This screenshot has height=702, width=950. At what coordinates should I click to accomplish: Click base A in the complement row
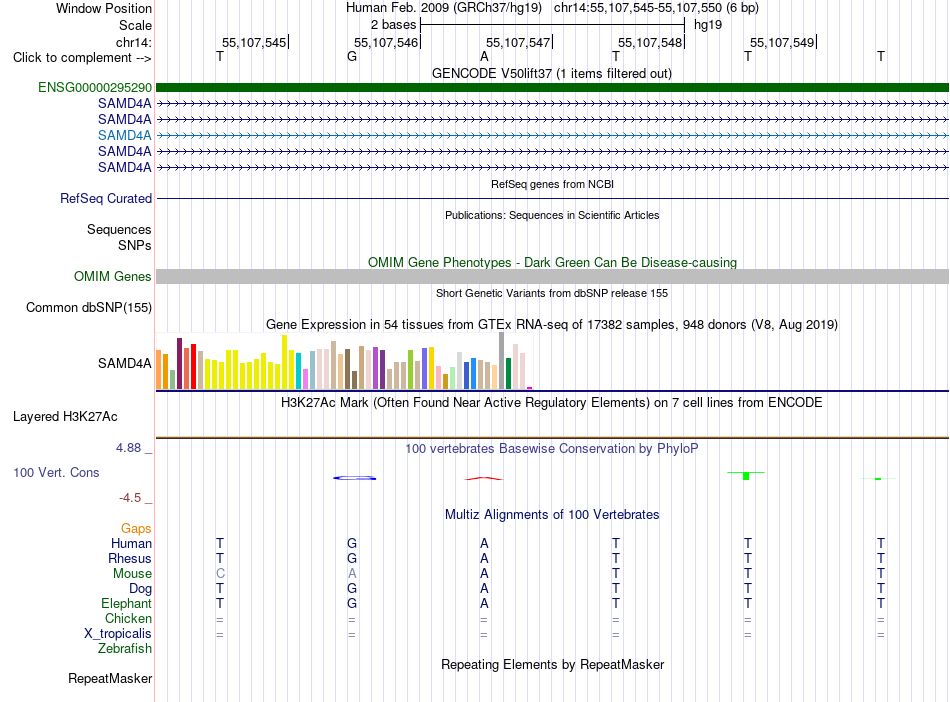[x=484, y=57]
